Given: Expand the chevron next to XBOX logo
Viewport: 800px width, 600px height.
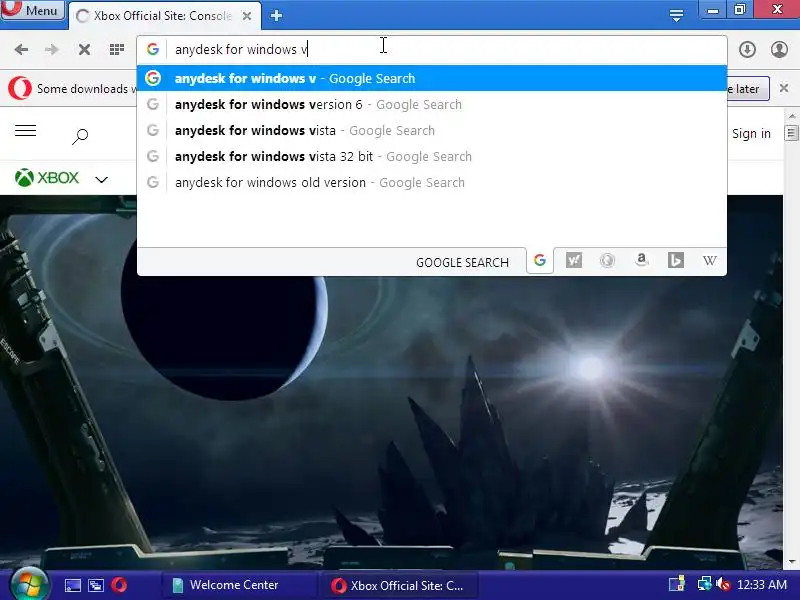Looking at the screenshot, I should coord(102,179).
